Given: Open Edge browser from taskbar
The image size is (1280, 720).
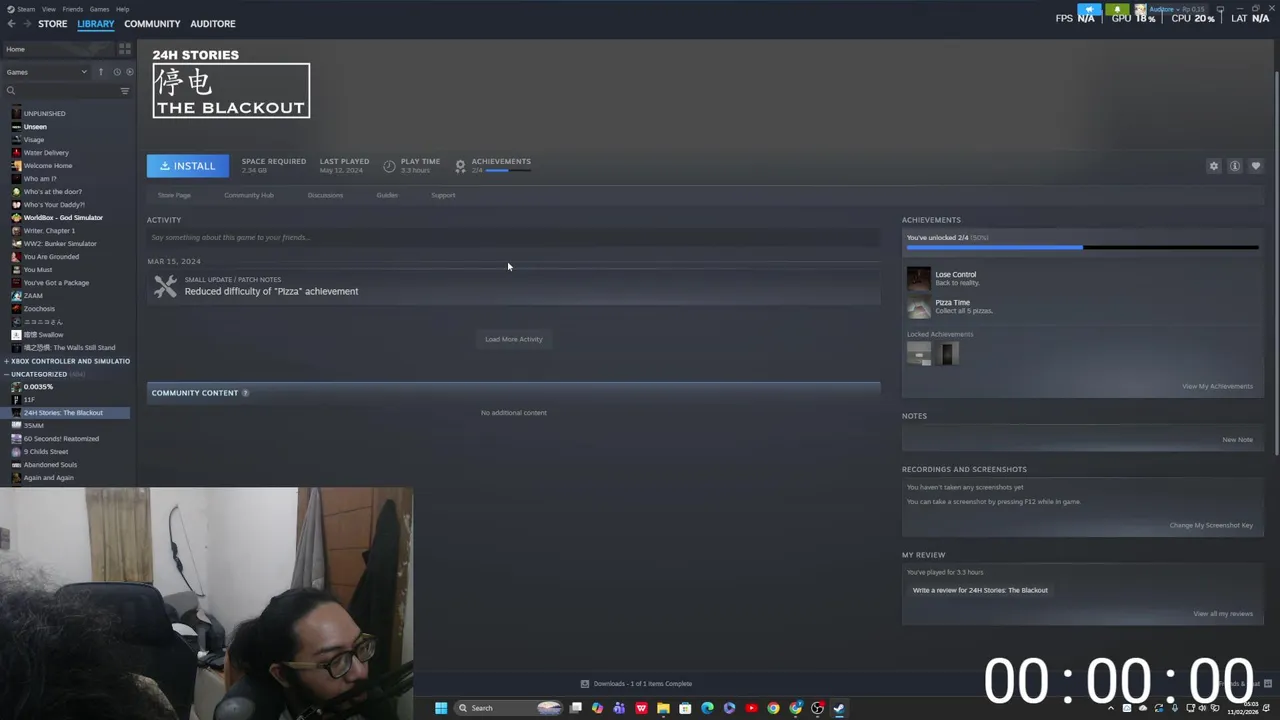Looking at the screenshot, I should tap(707, 708).
